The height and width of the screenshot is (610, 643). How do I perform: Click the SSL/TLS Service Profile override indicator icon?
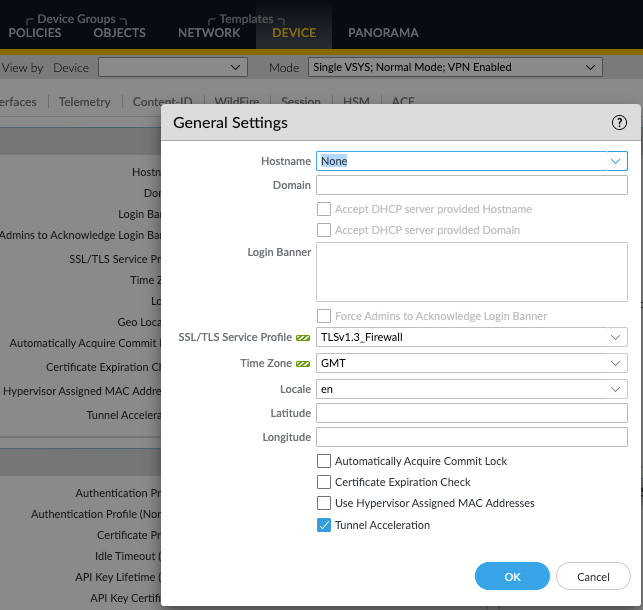tap(304, 337)
